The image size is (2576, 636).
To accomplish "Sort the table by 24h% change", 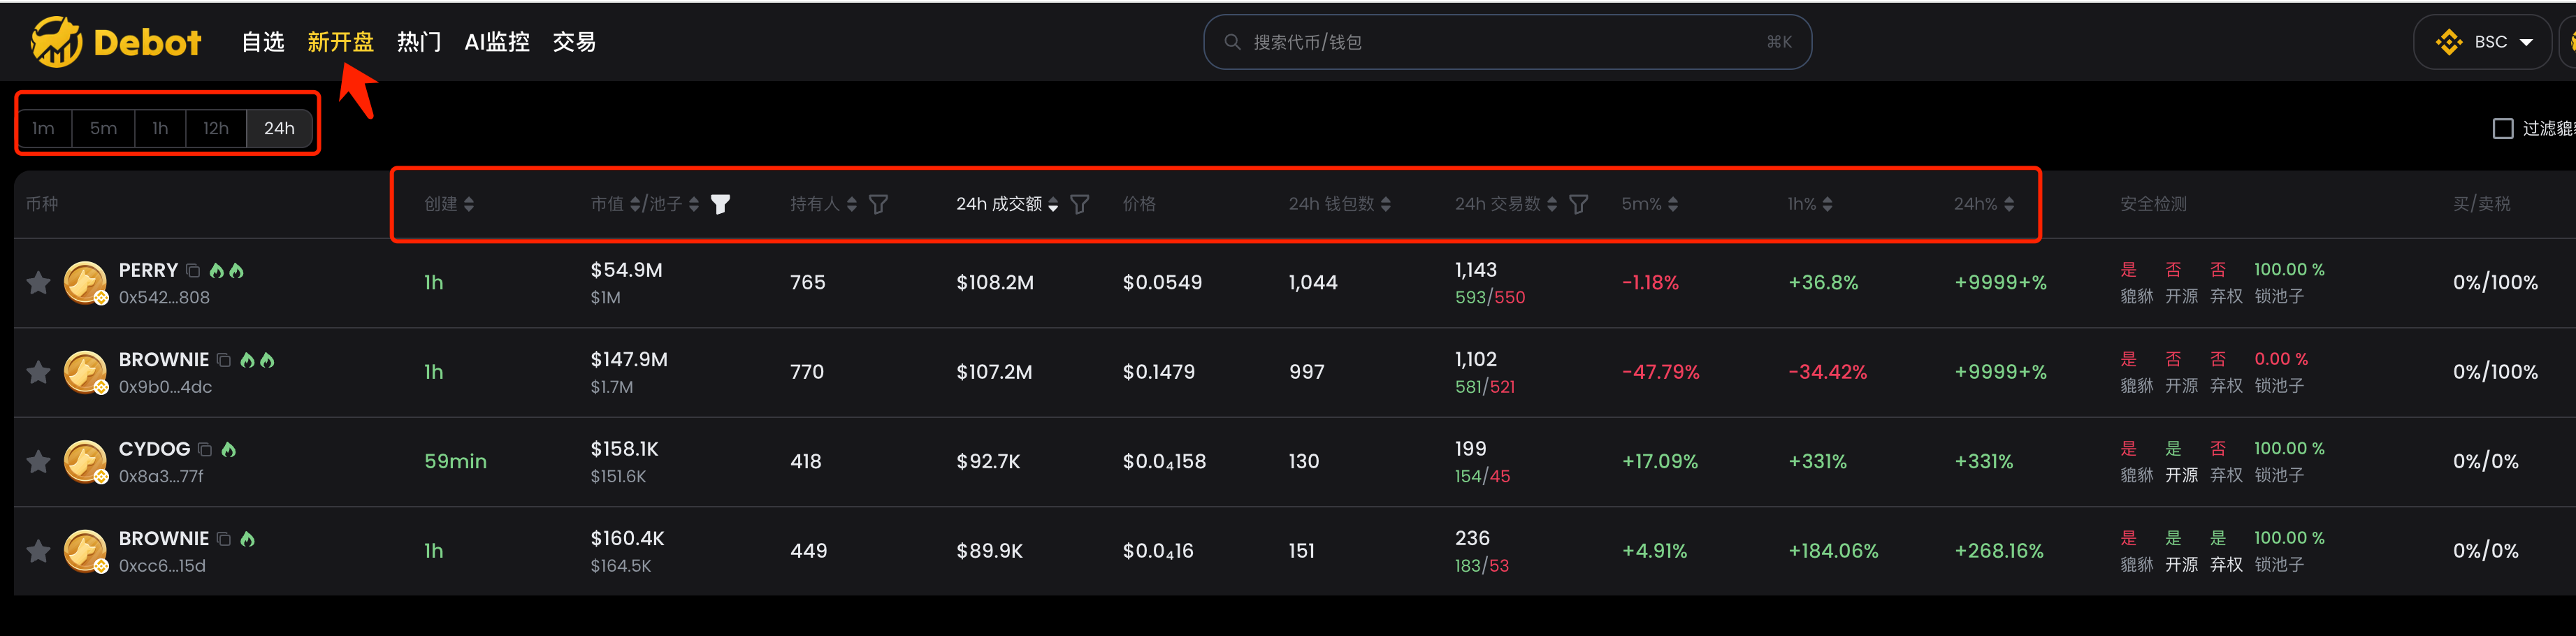I will click(x=1984, y=204).
